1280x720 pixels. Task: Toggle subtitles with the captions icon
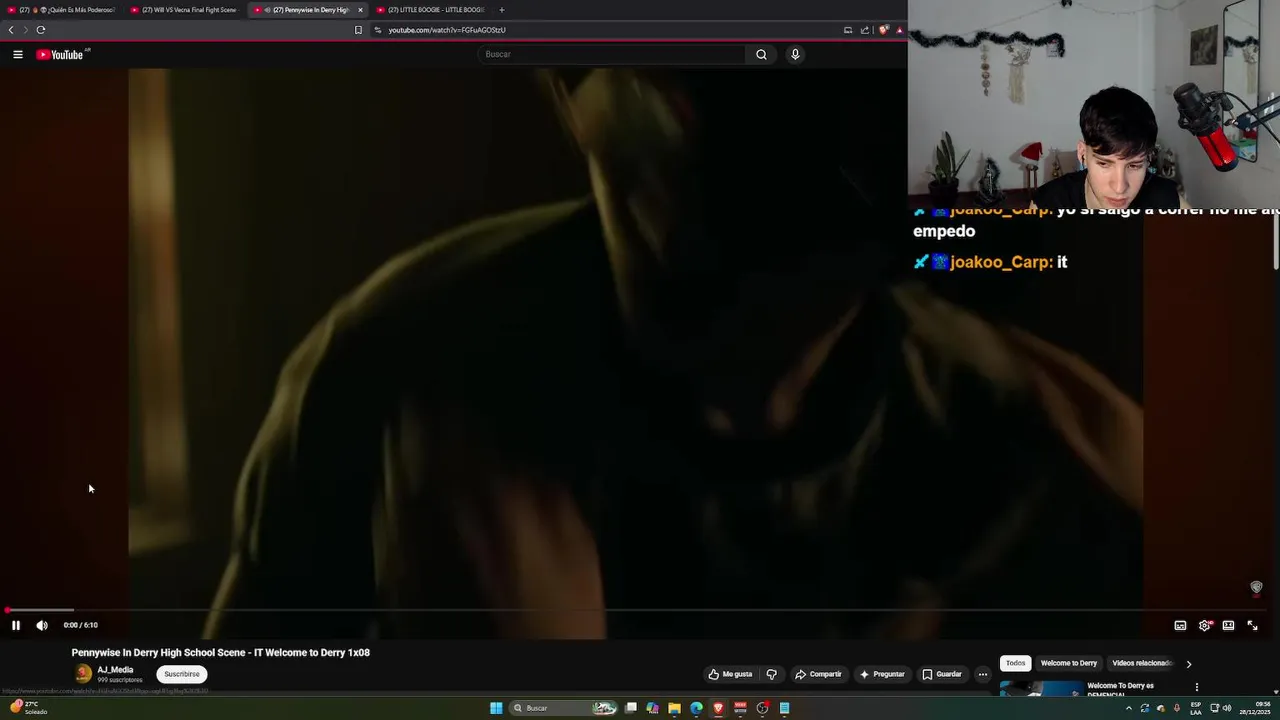[1180, 625]
